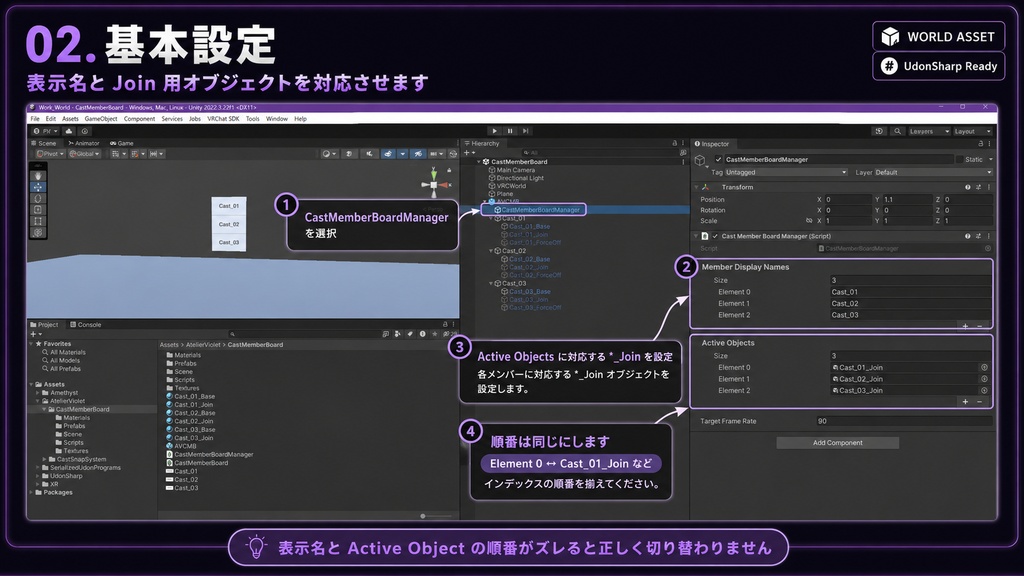
Task: Collapse the Cast_03 hierarchy node
Action: click(492, 283)
